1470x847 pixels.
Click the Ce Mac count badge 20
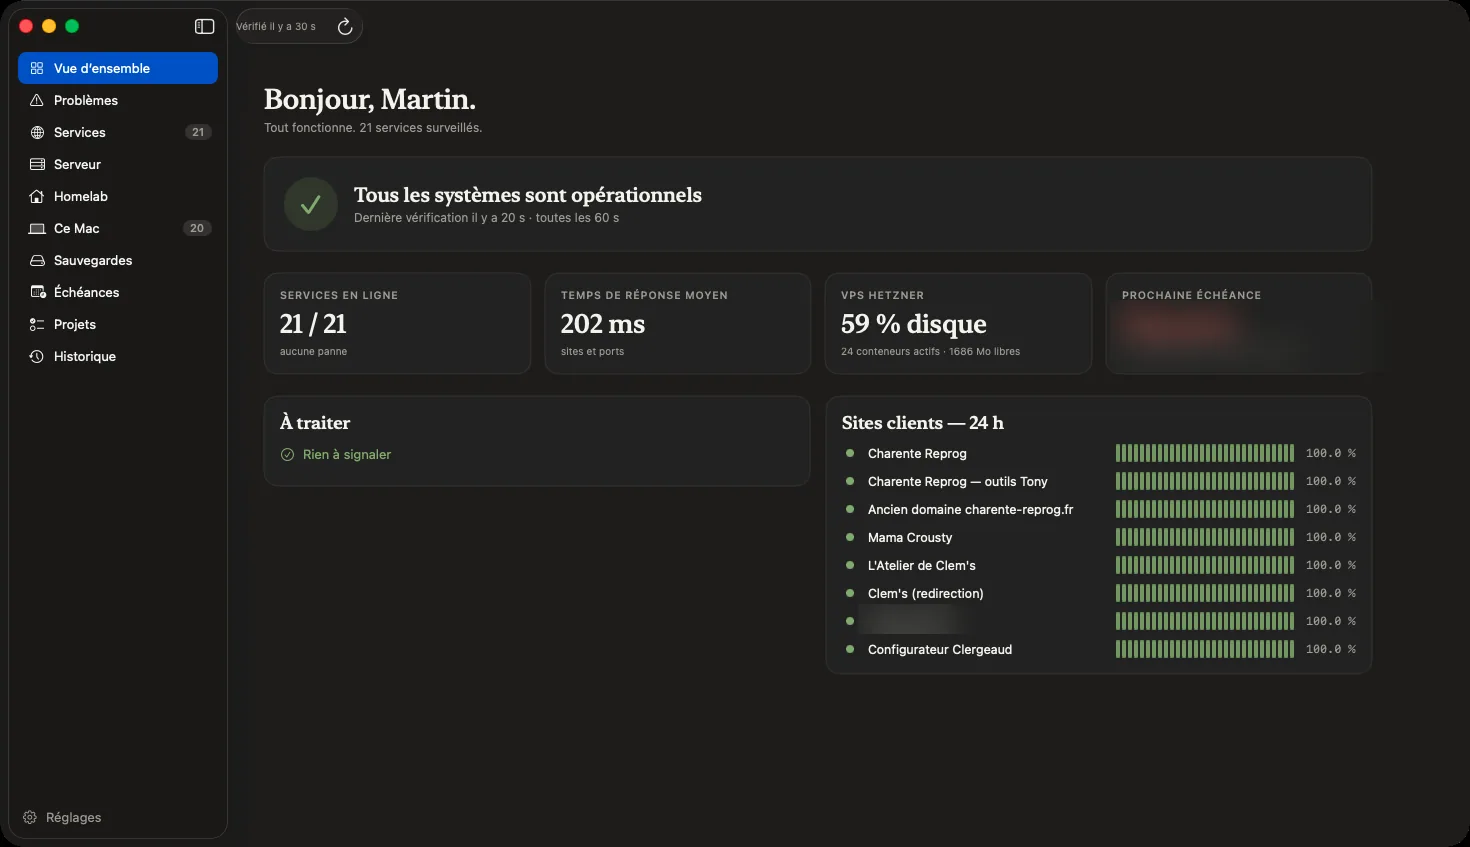click(x=197, y=228)
